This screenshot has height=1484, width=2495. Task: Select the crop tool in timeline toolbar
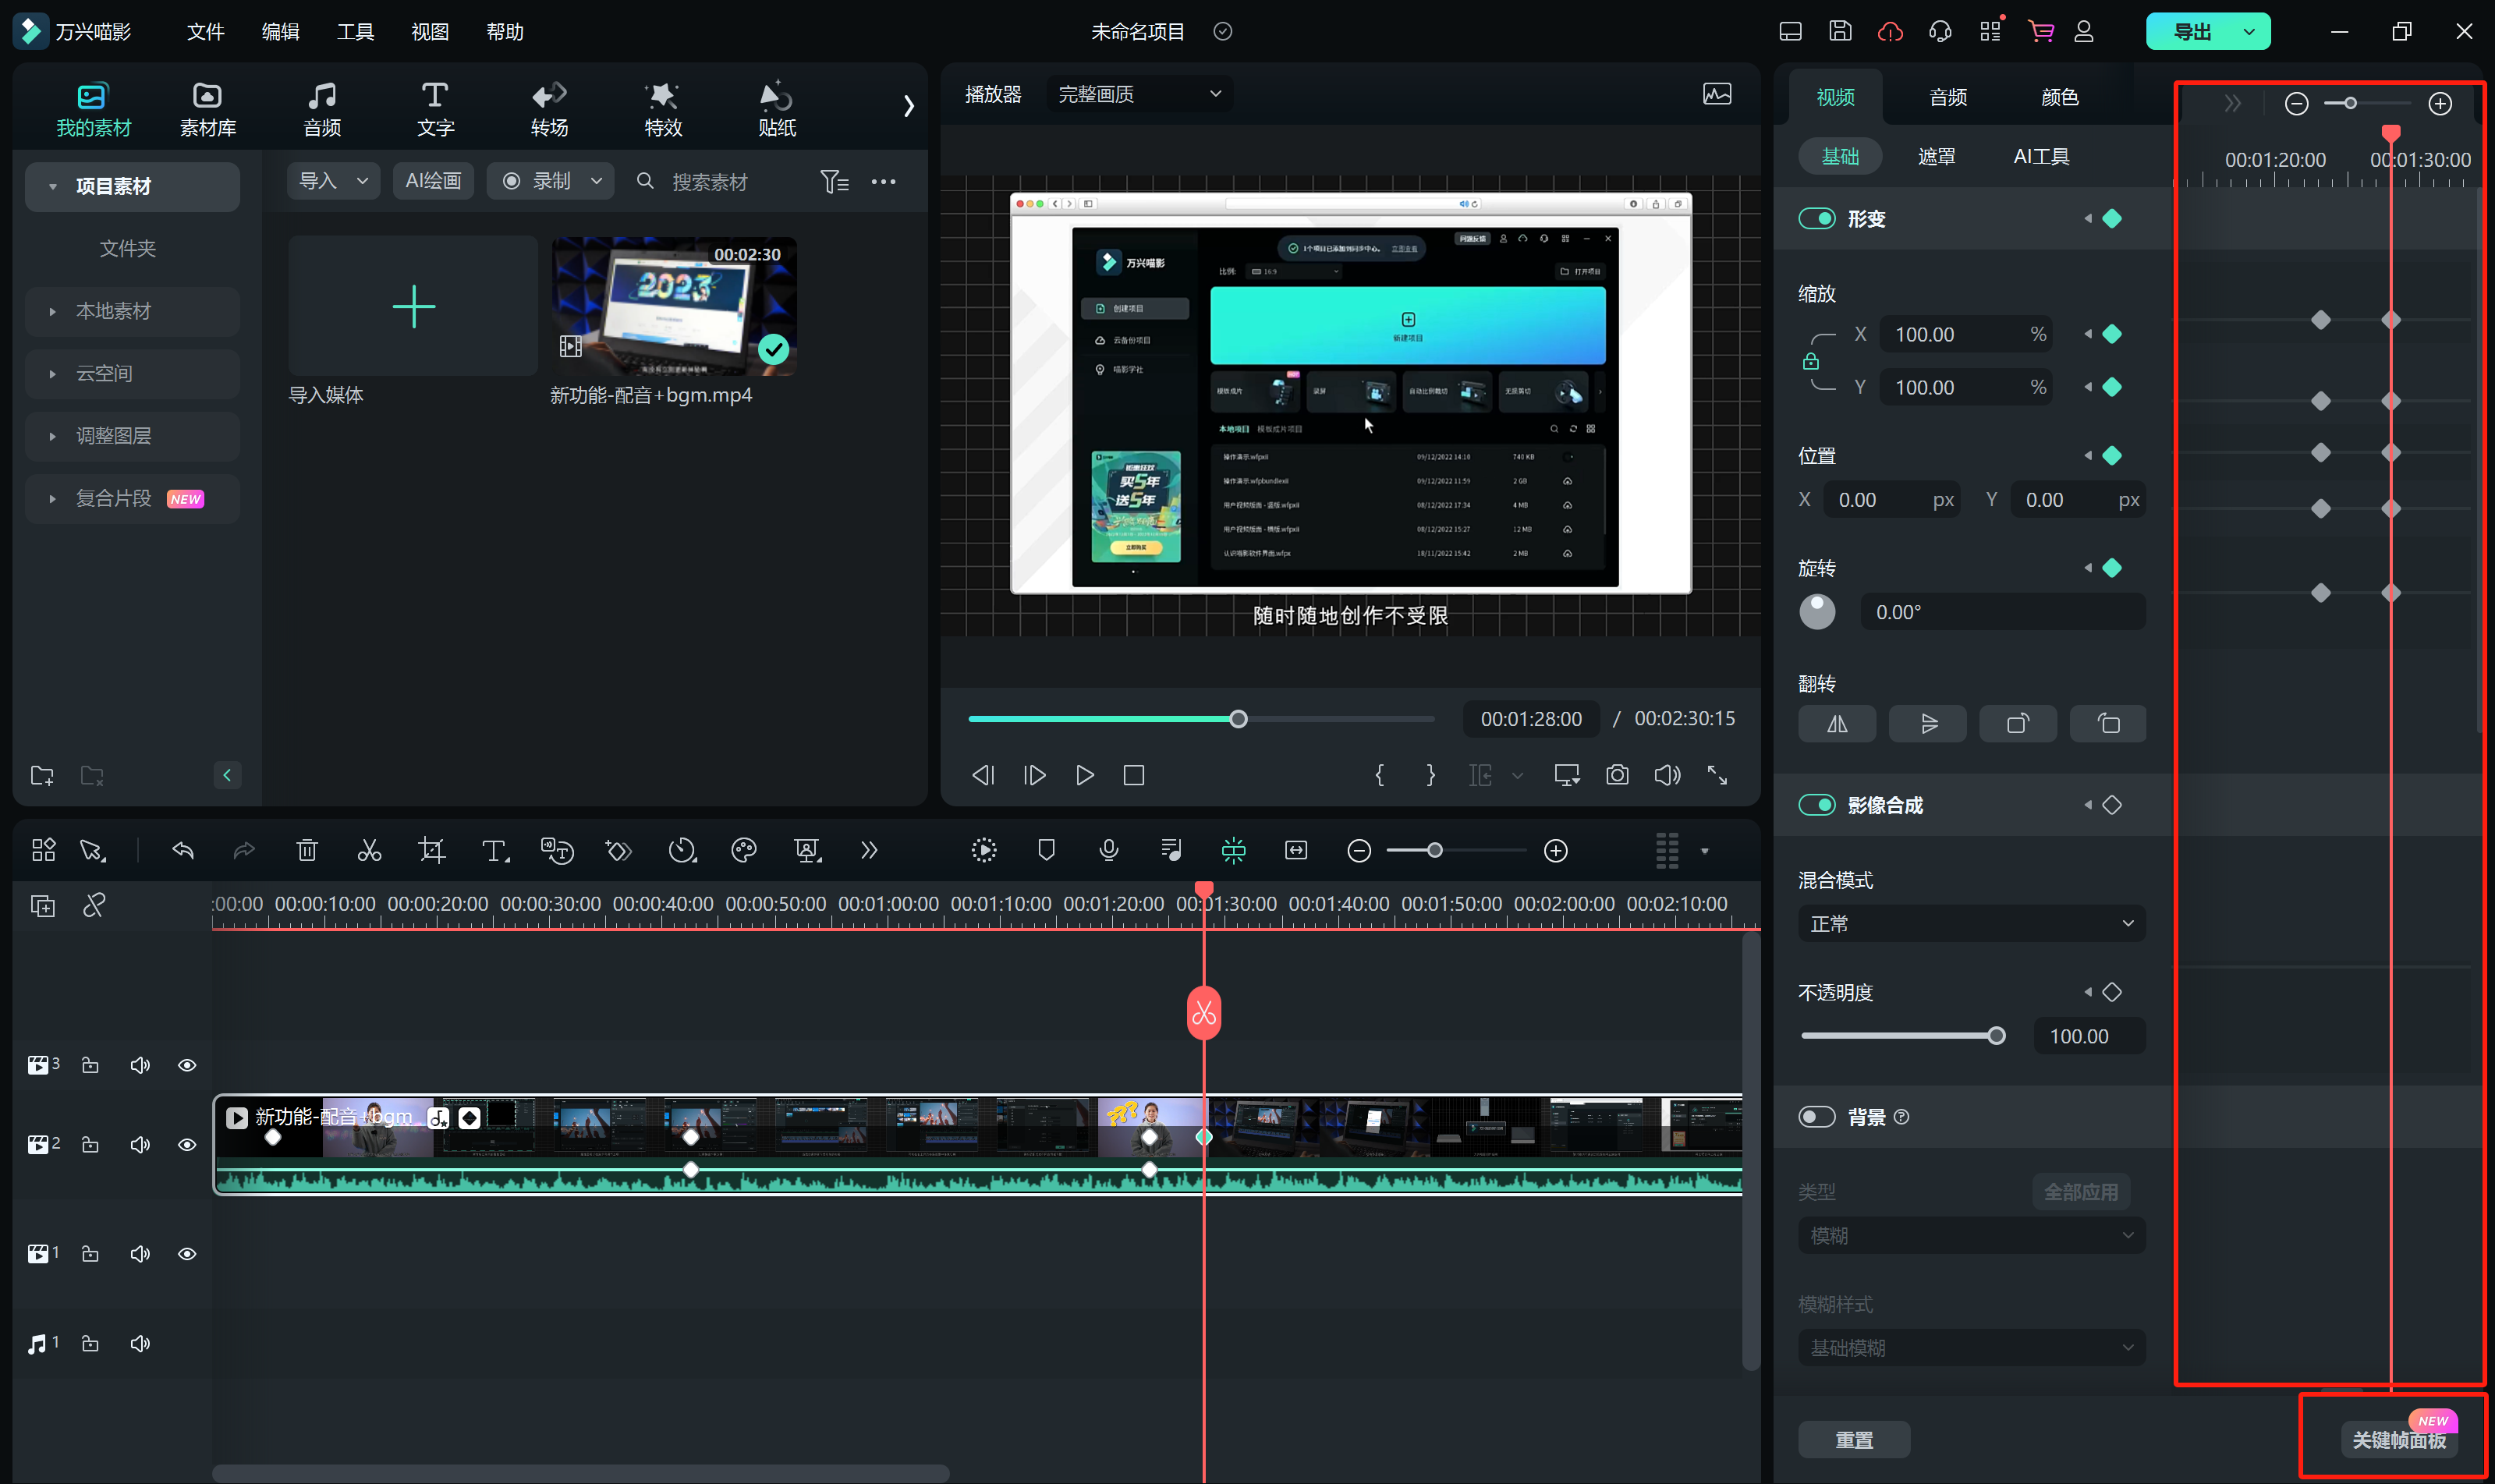point(431,851)
